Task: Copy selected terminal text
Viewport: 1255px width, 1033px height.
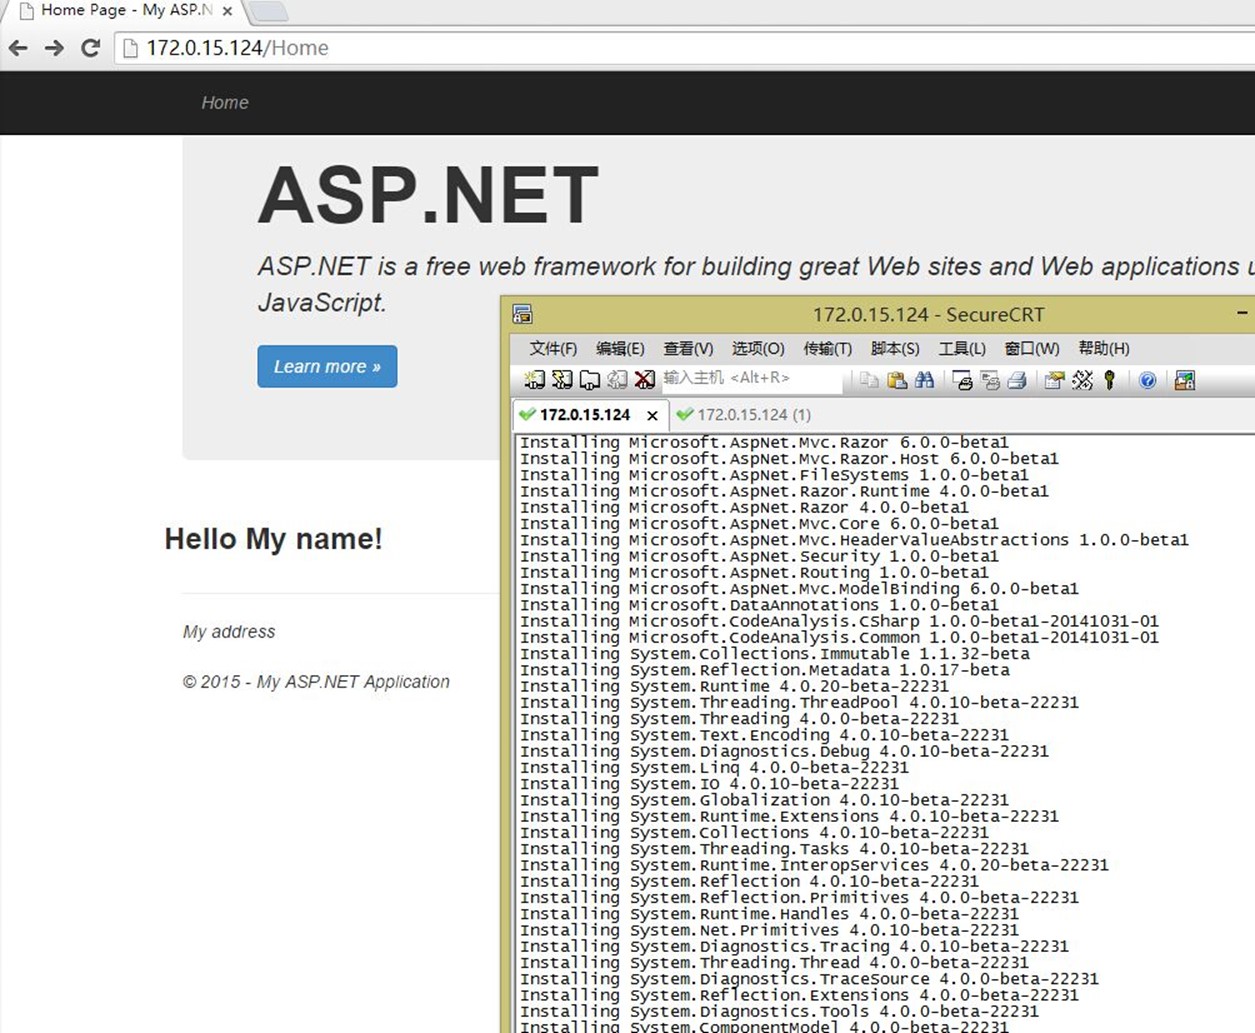Action: [x=866, y=380]
